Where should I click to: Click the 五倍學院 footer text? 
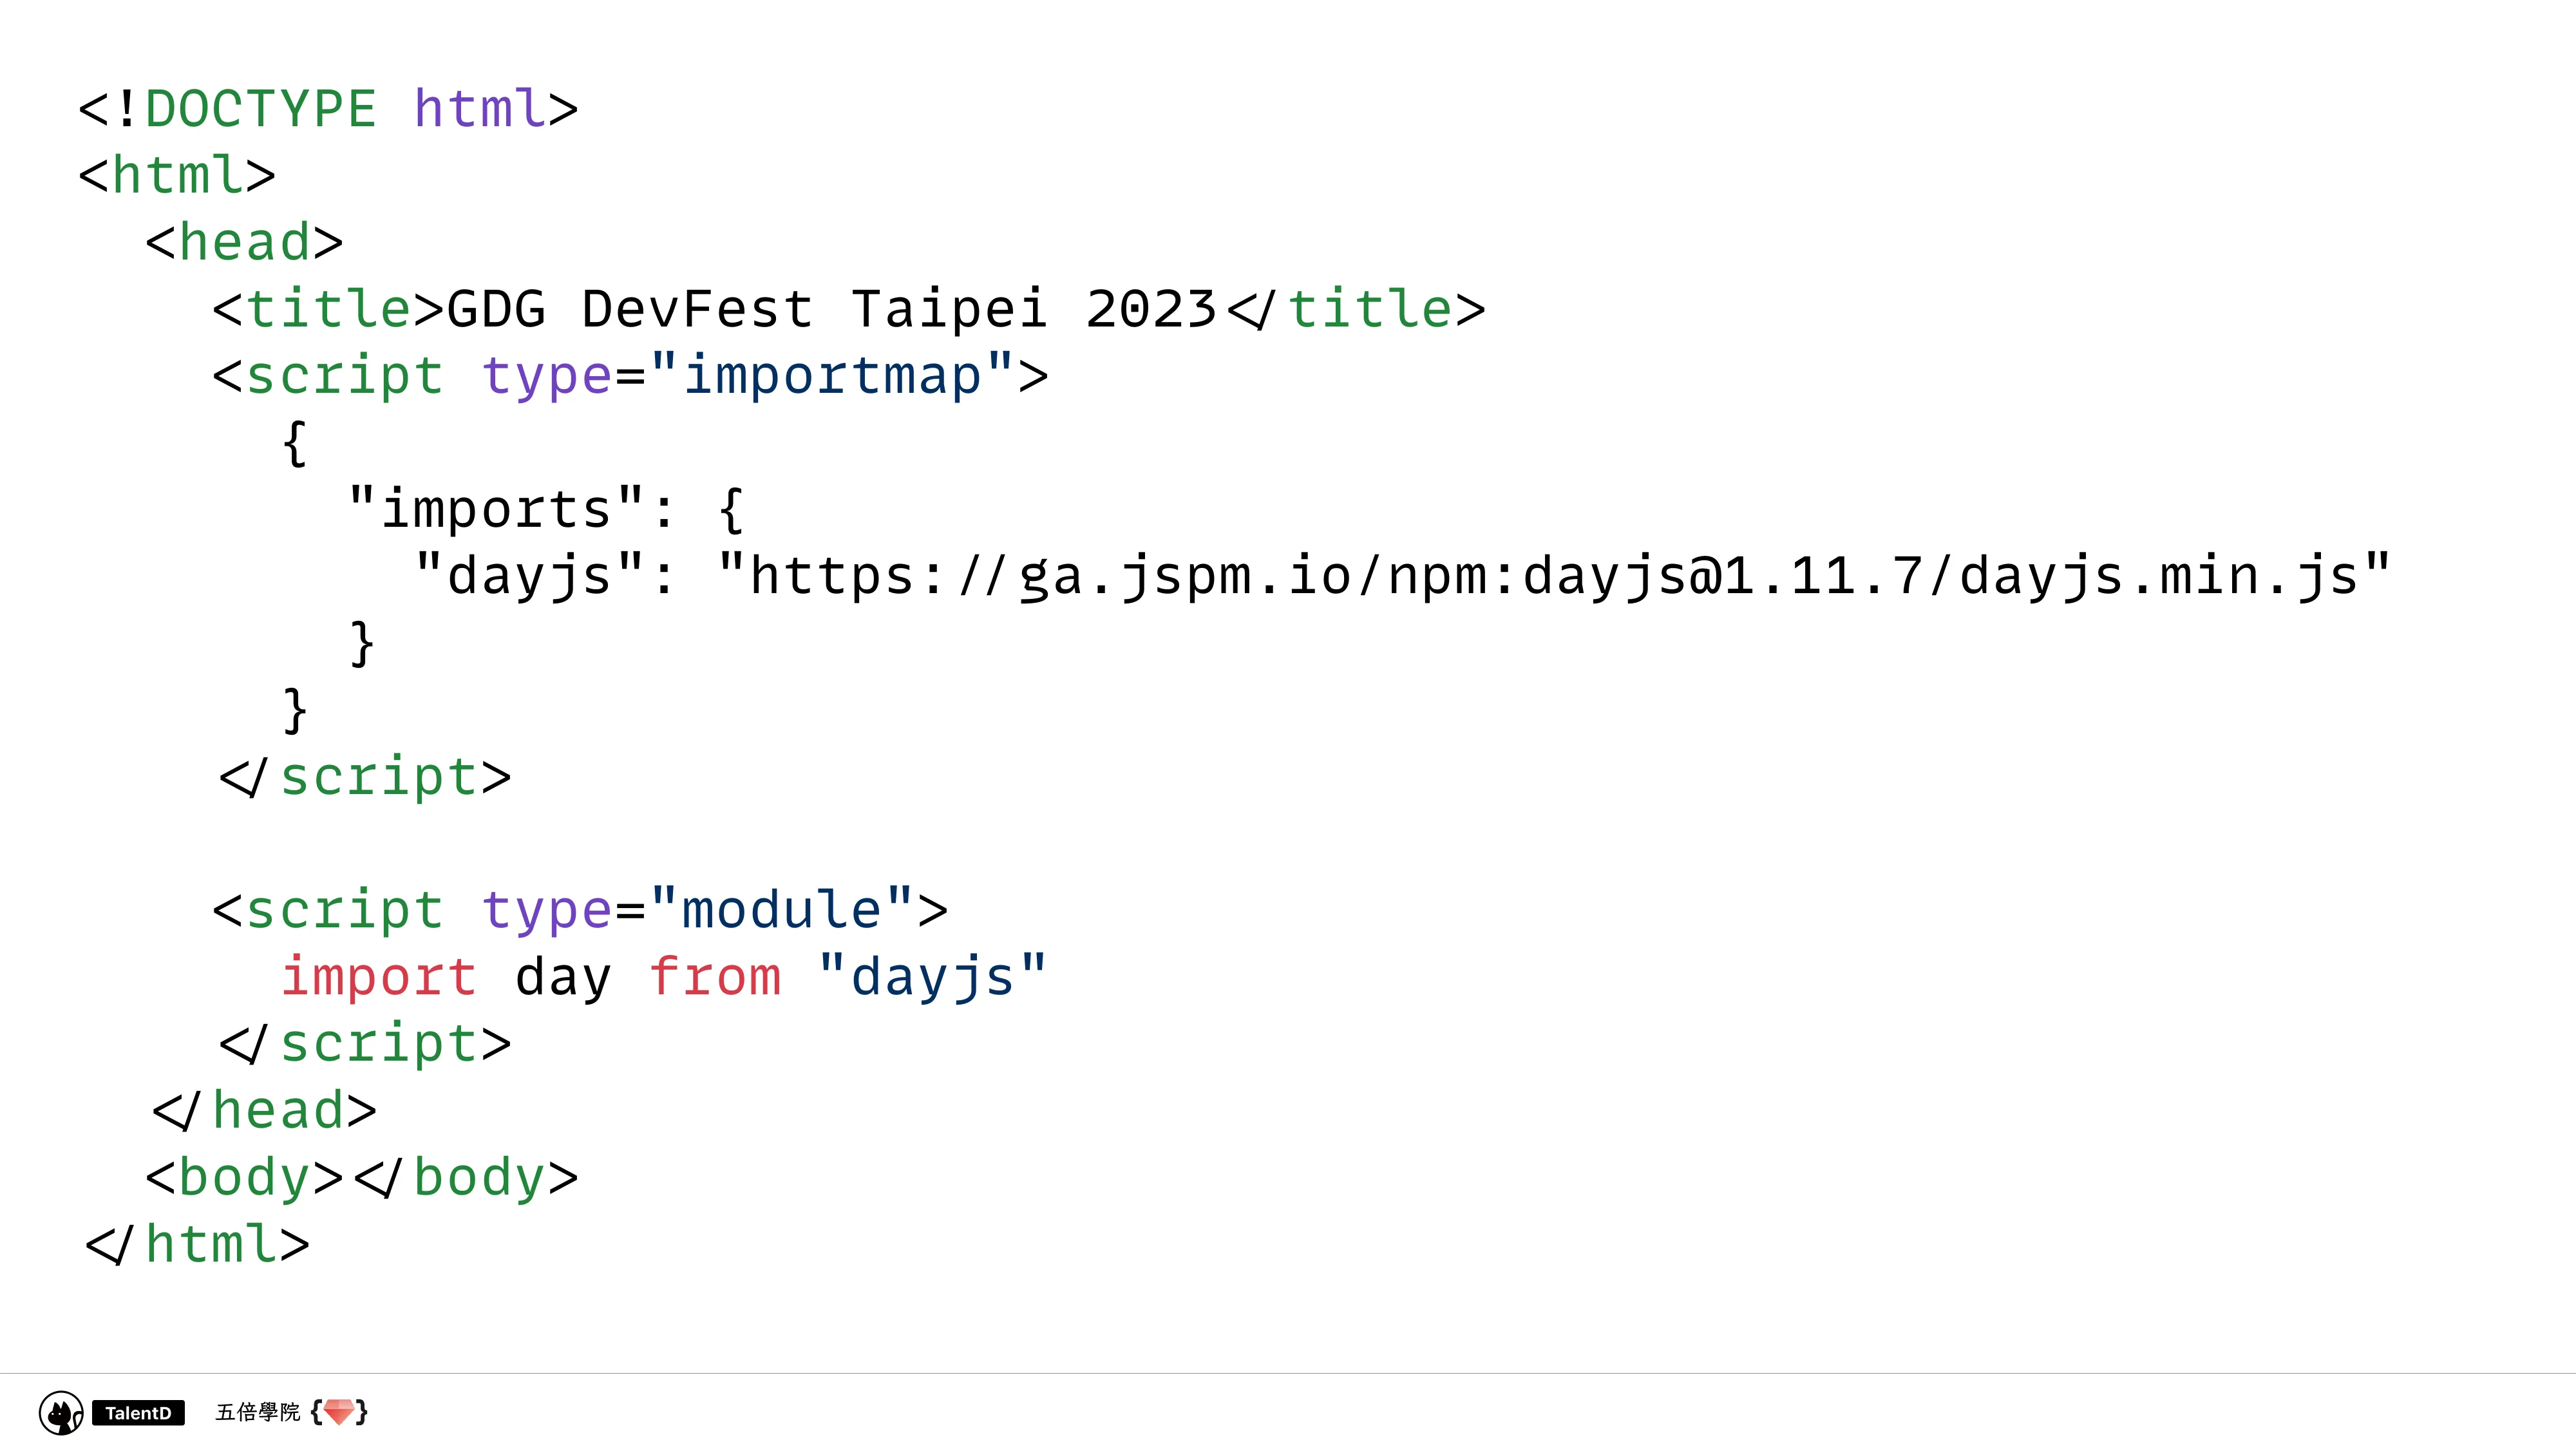(x=257, y=1412)
